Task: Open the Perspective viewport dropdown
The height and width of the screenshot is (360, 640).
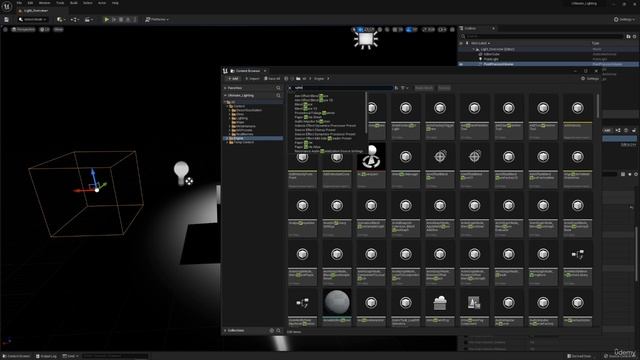Action: [x=23, y=29]
